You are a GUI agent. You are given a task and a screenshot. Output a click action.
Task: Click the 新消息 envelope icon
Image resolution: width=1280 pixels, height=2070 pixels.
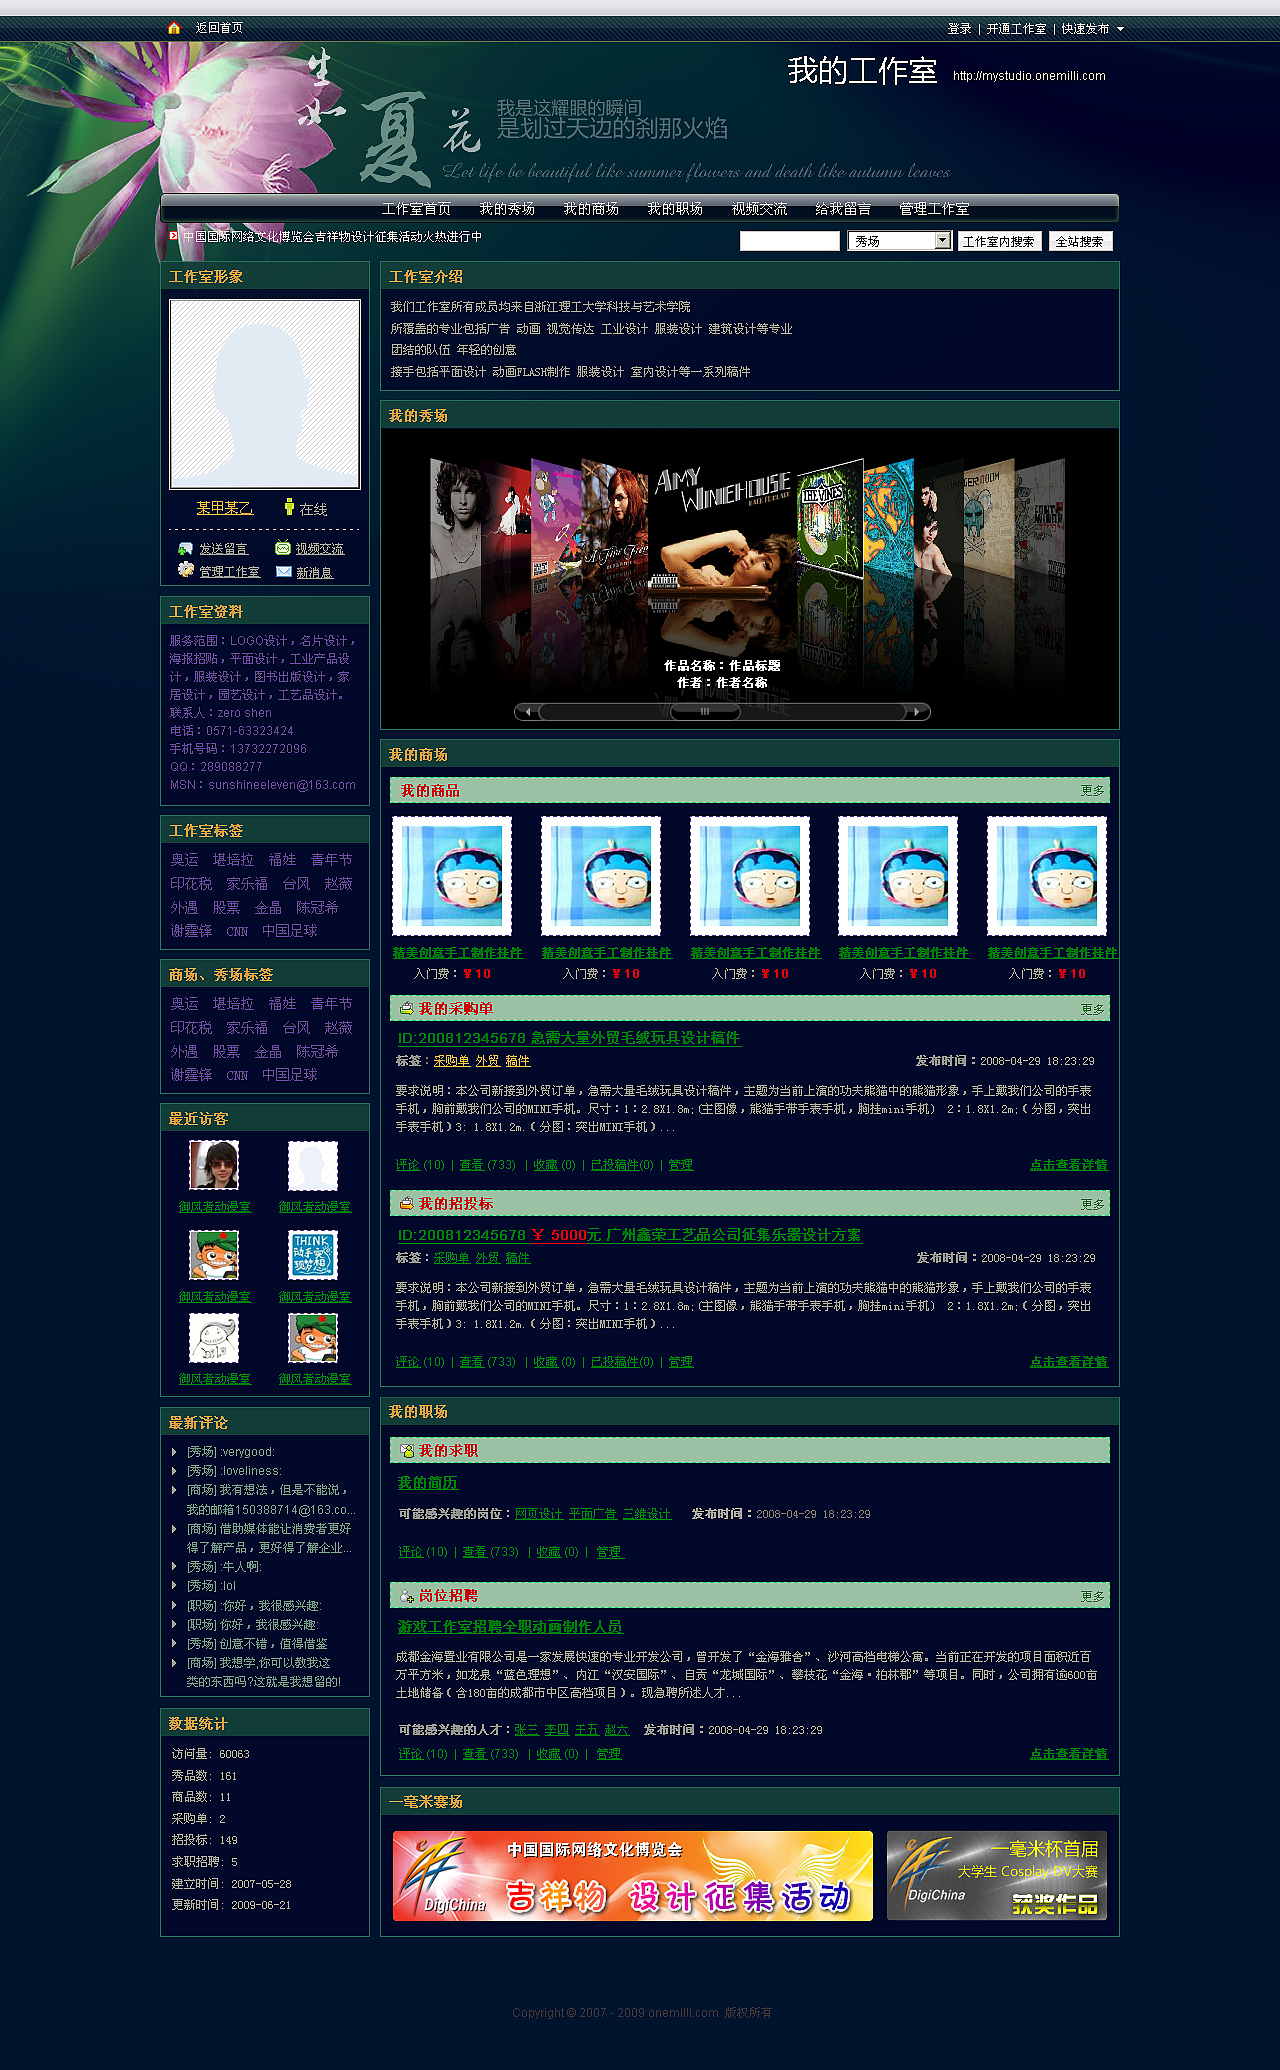(284, 571)
